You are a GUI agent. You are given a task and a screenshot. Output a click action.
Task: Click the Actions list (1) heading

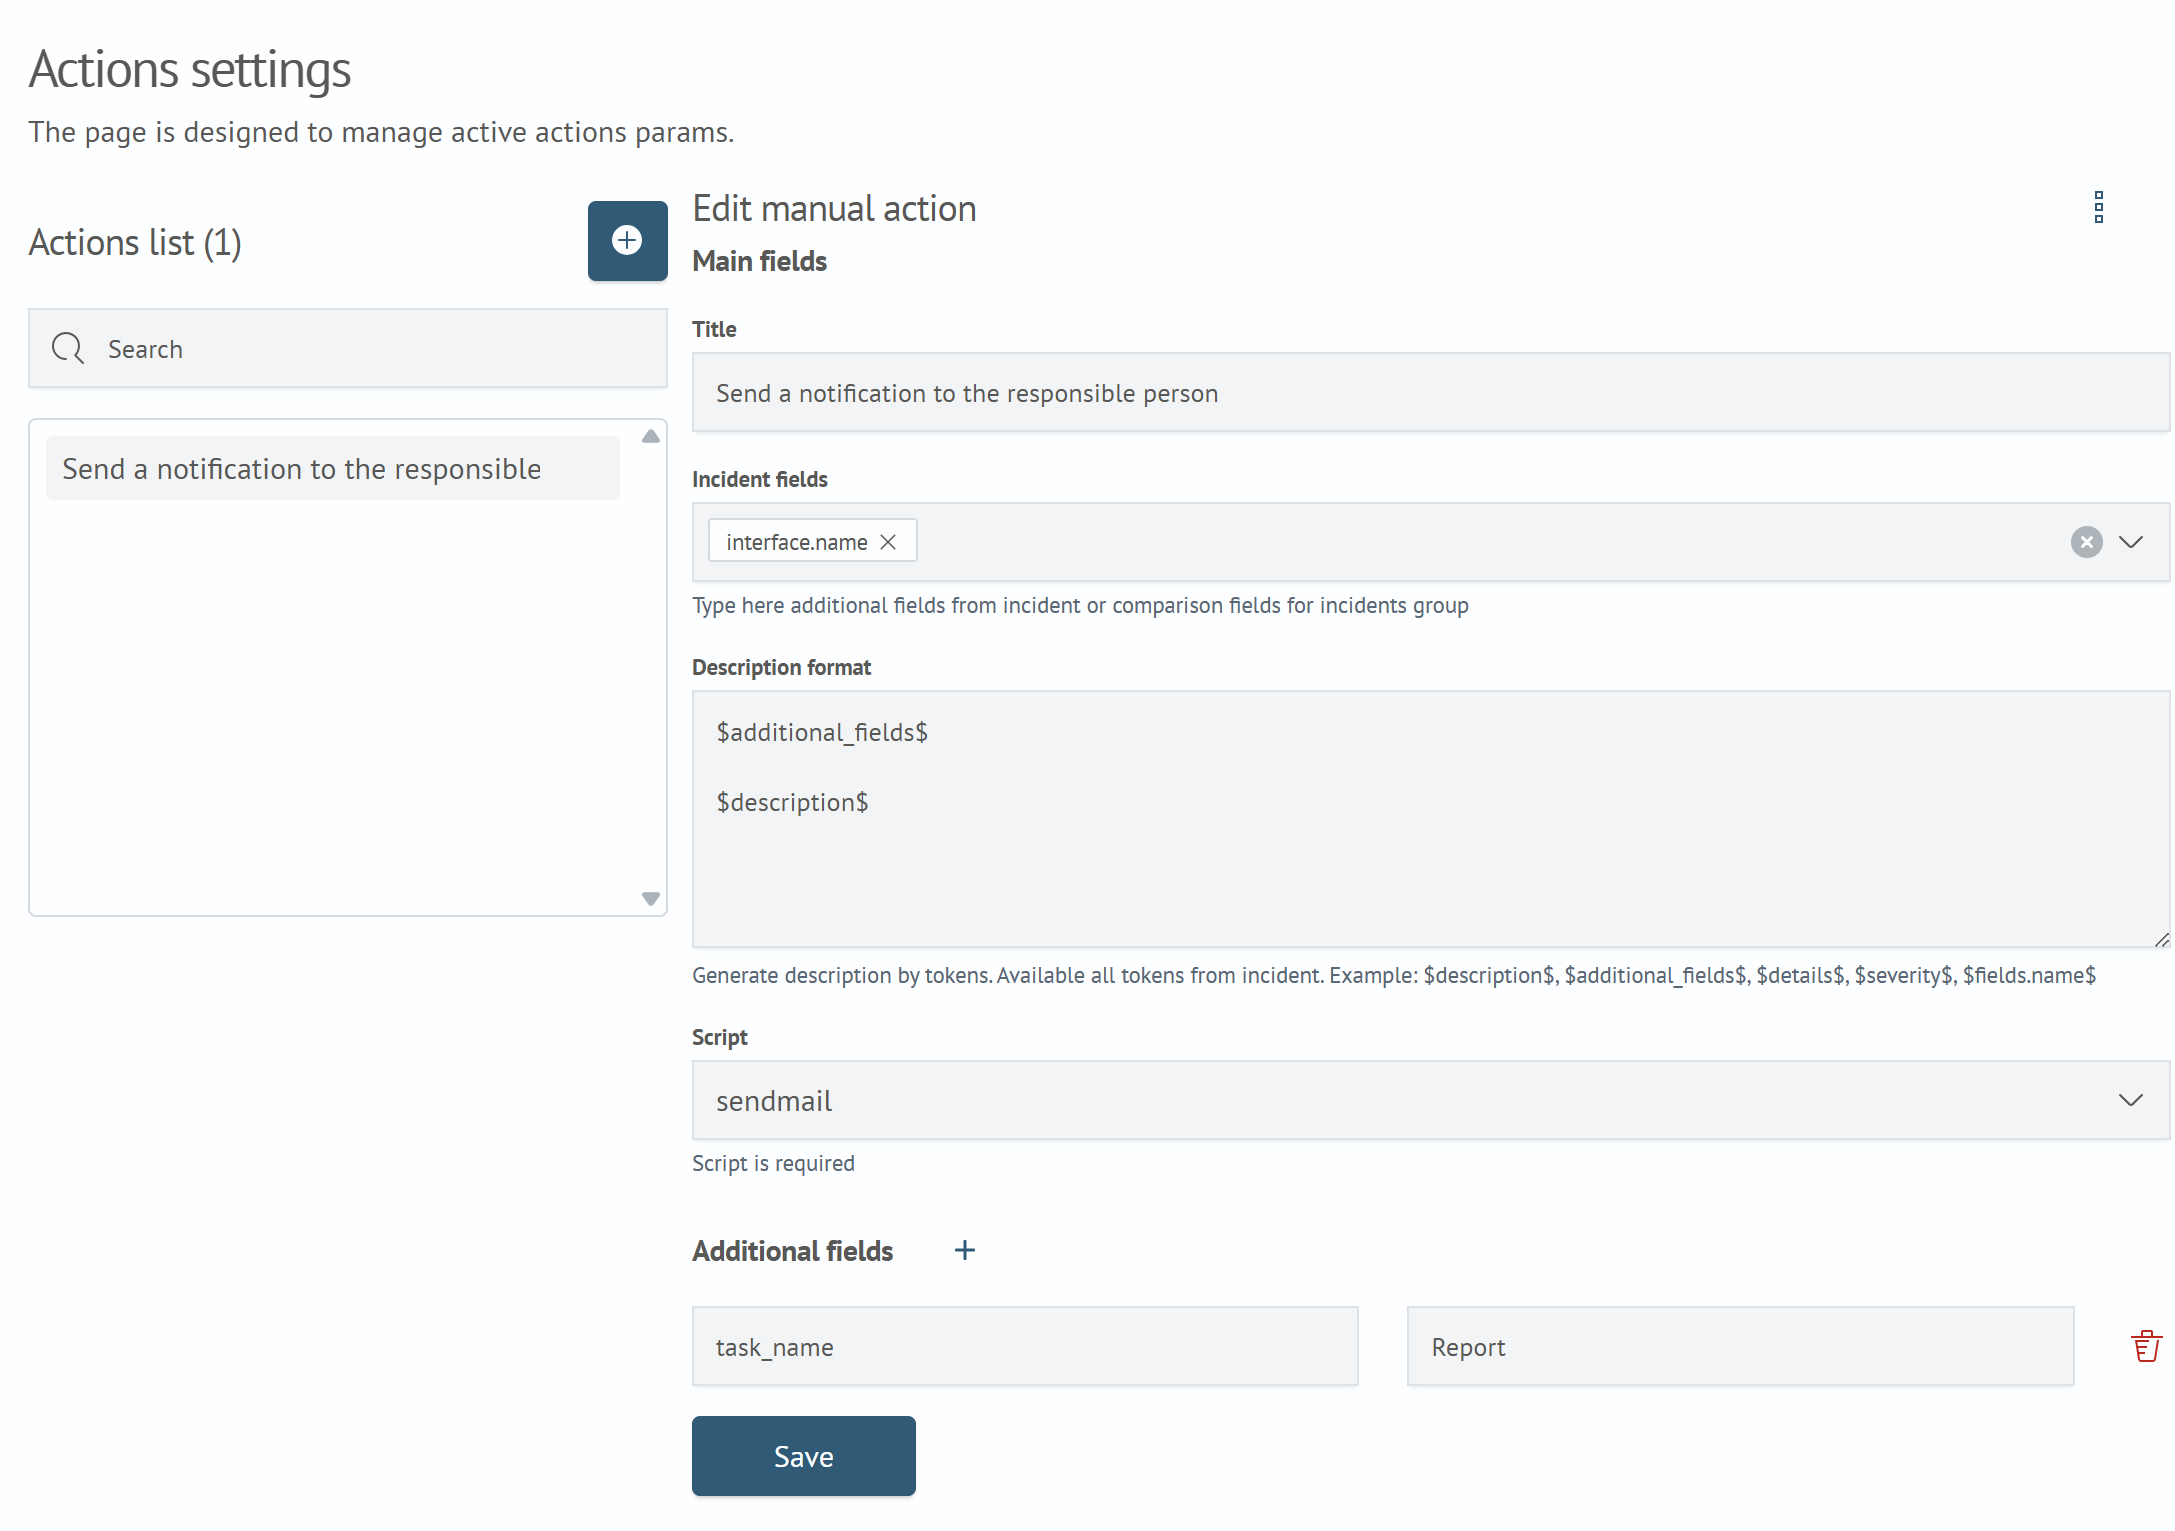tap(135, 243)
